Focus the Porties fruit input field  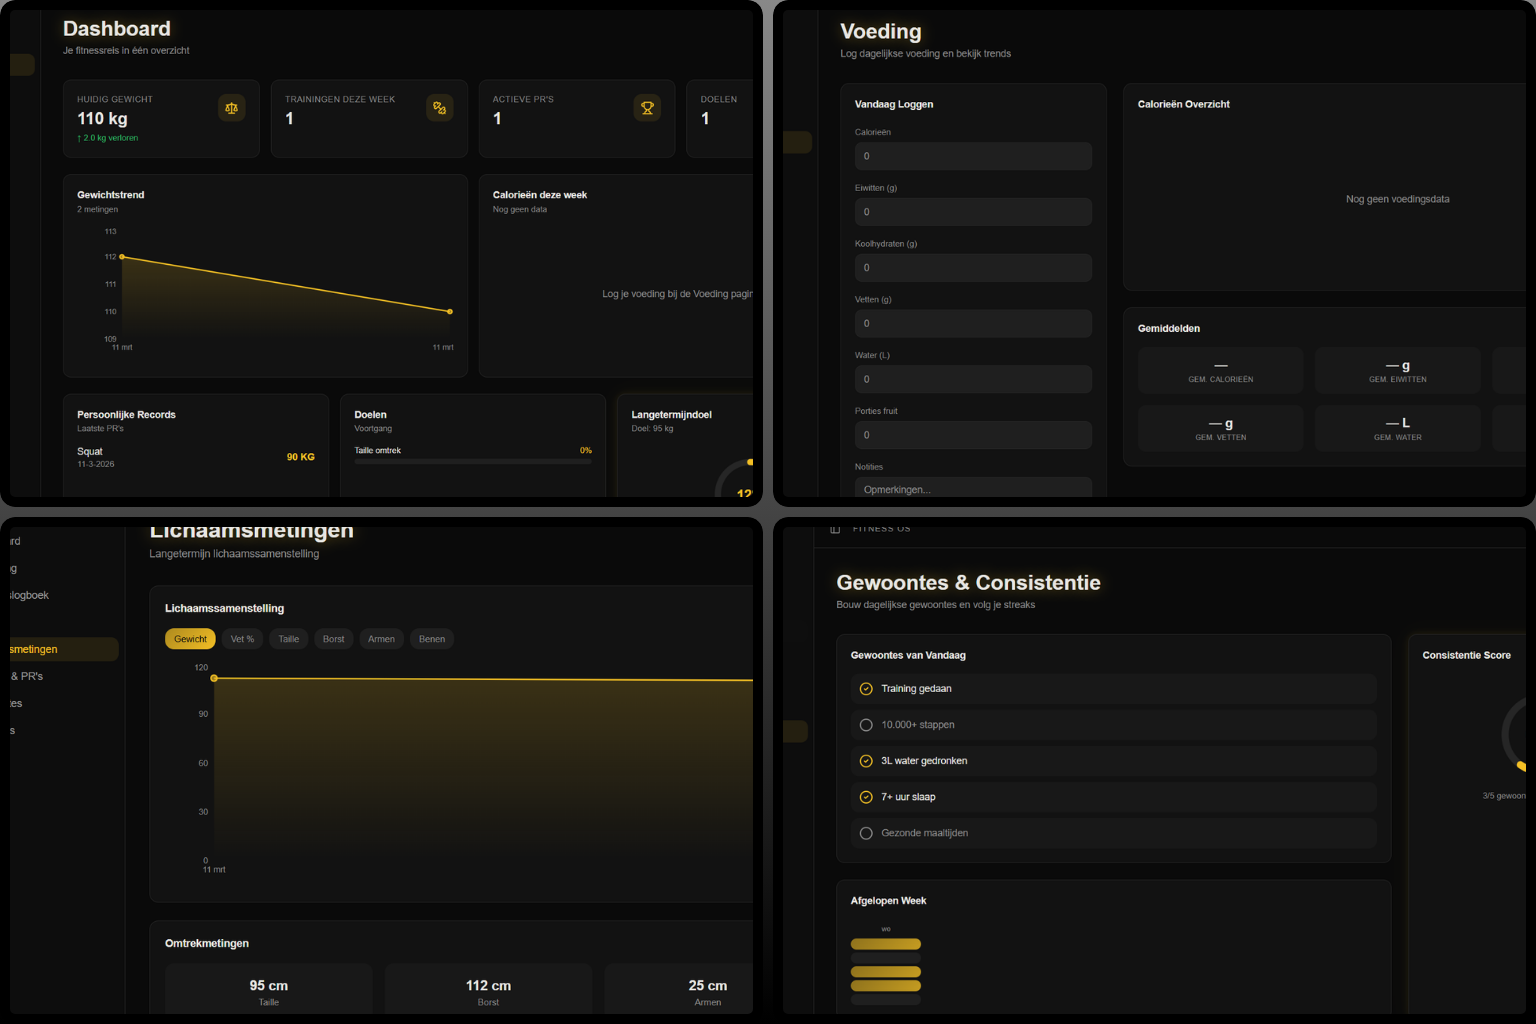(x=973, y=435)
